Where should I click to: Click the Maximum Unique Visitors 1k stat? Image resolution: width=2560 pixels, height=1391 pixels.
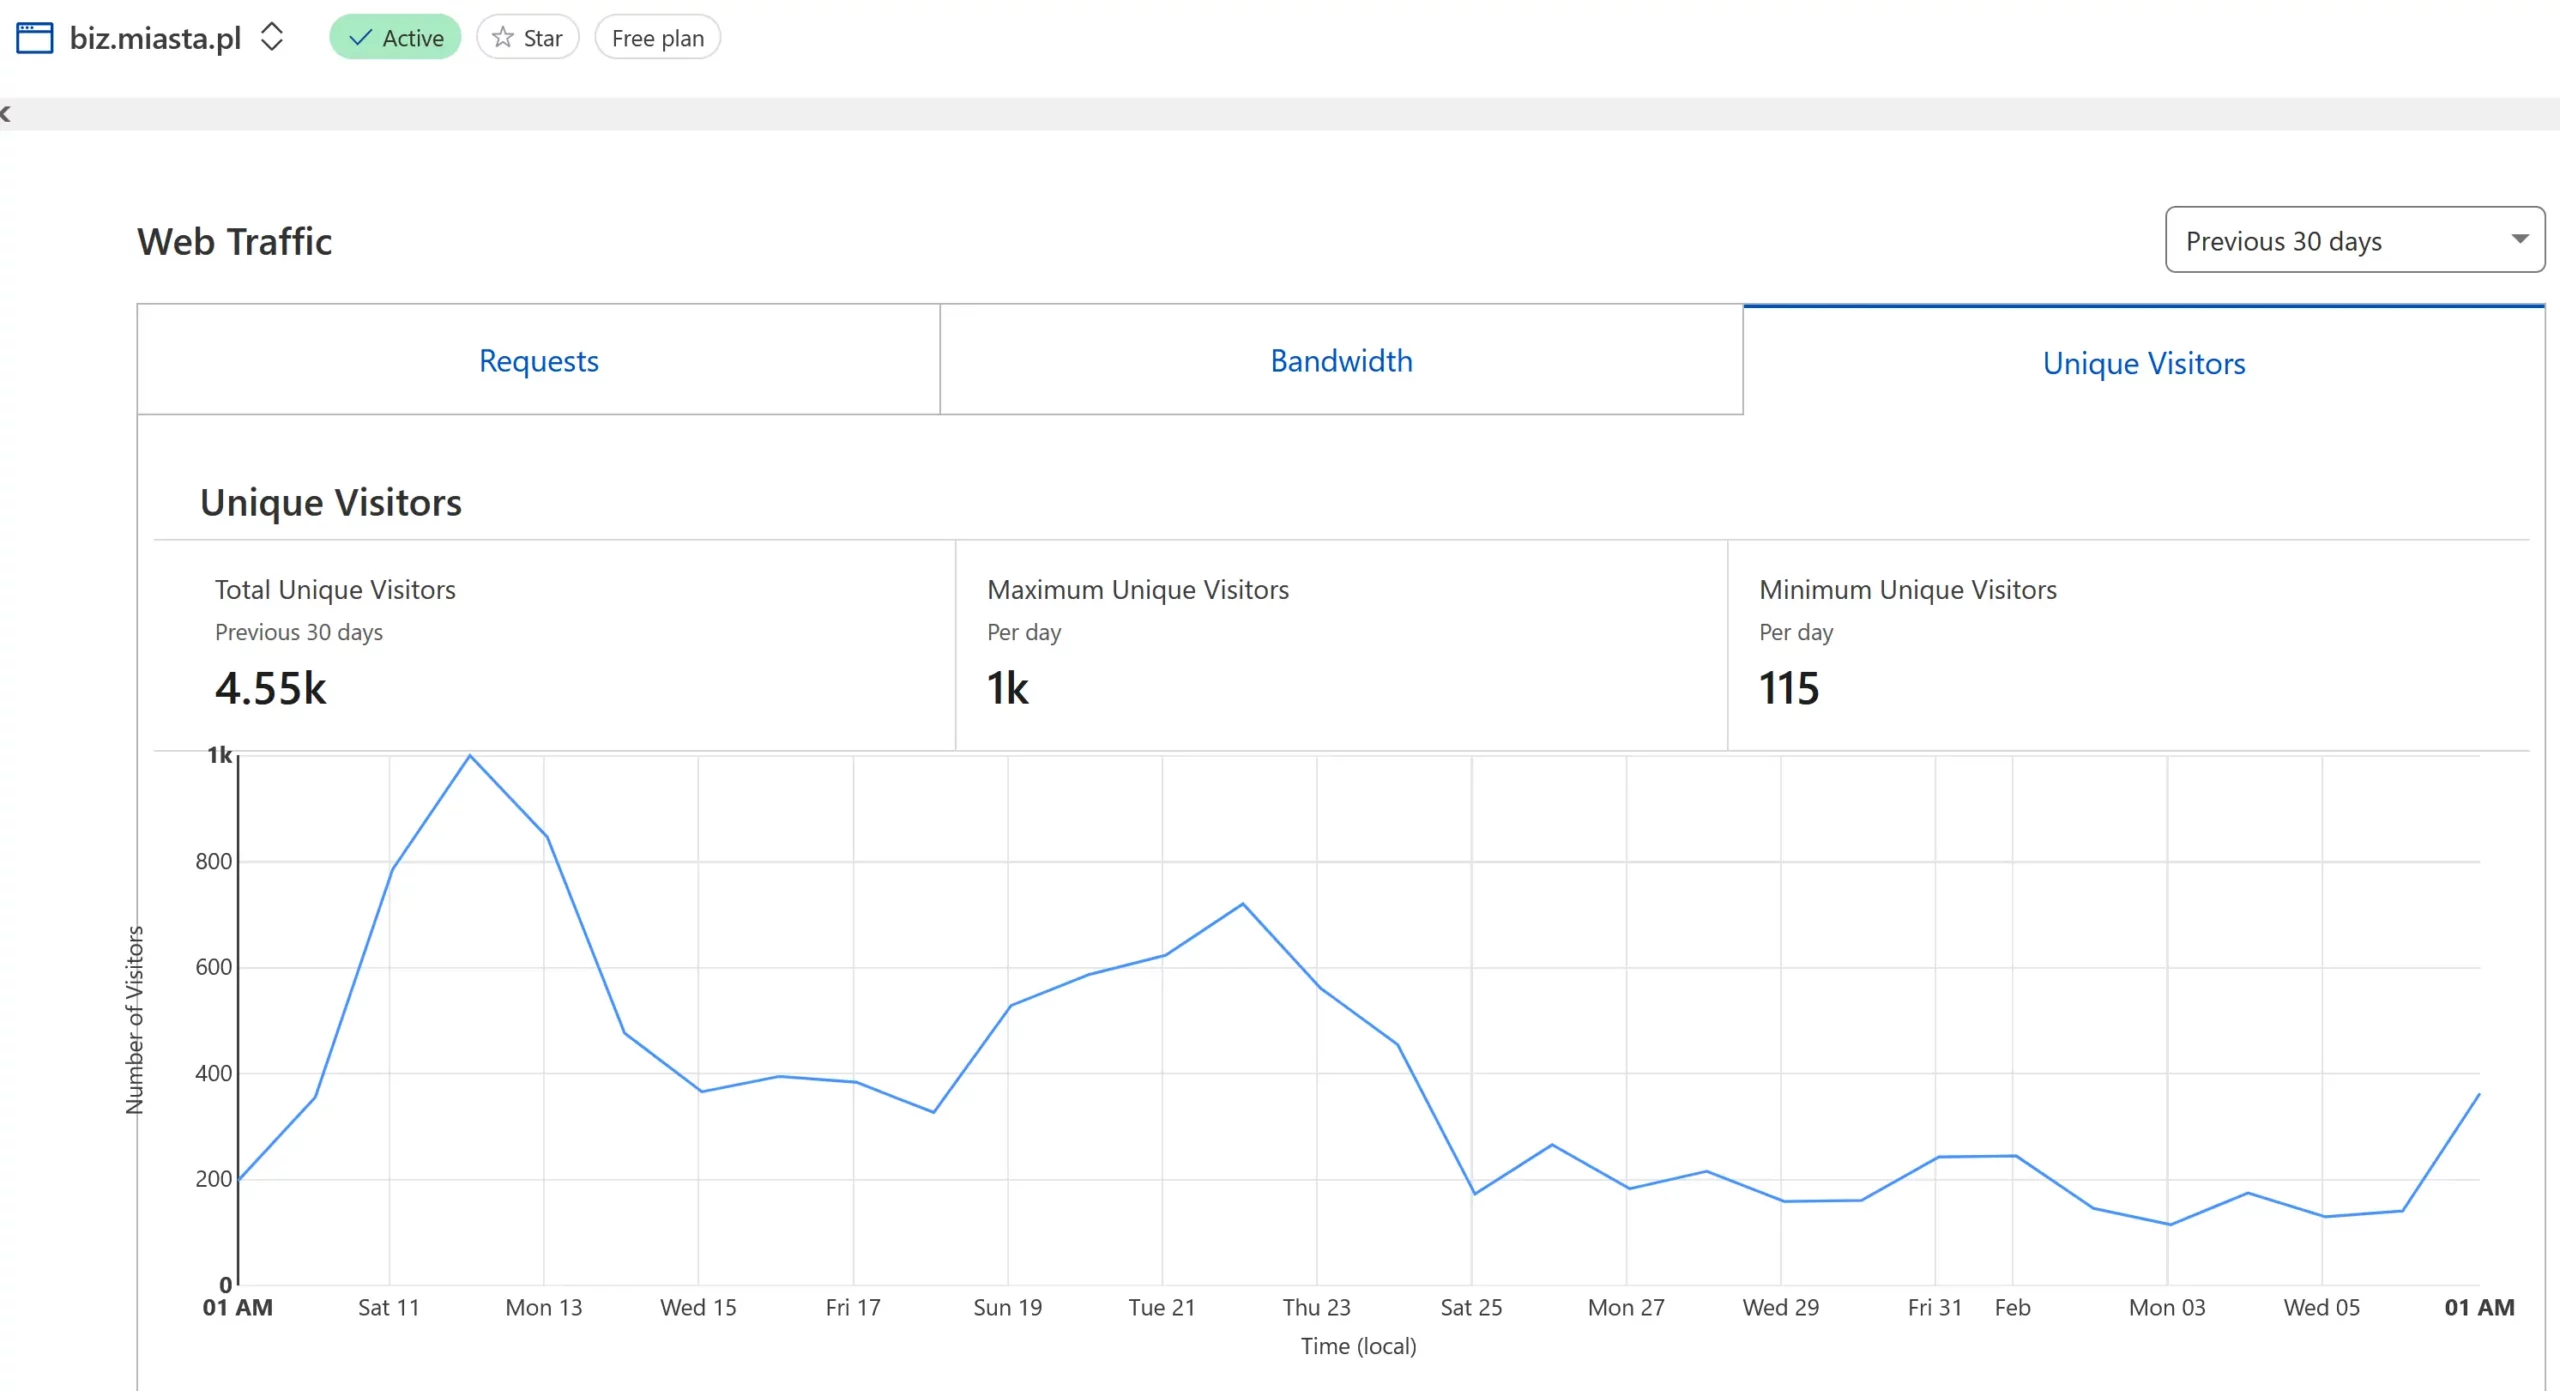pyautogui.click(x=1007, y=688)
